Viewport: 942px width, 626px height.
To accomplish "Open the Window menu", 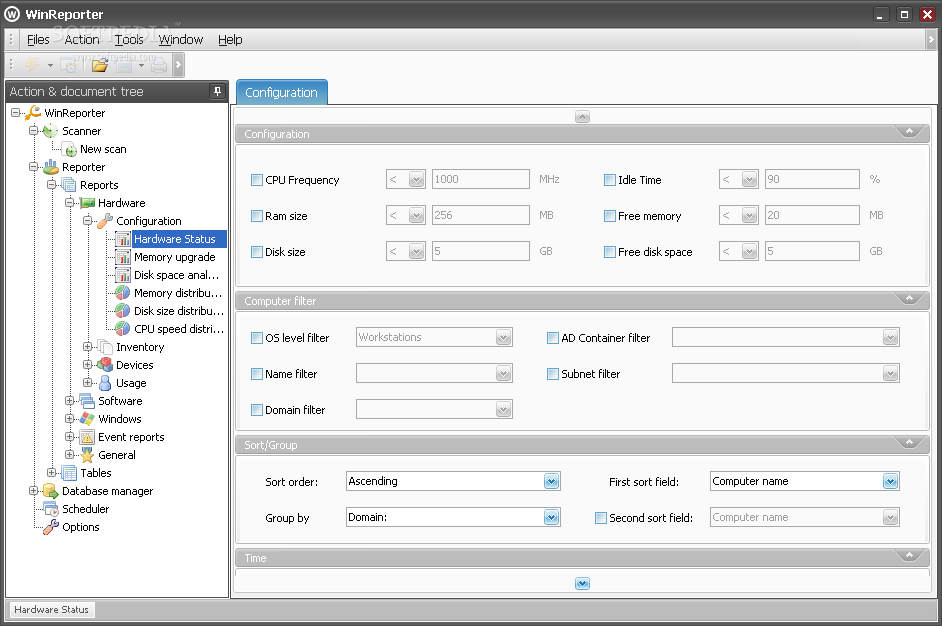I will [x=181, y=40].
